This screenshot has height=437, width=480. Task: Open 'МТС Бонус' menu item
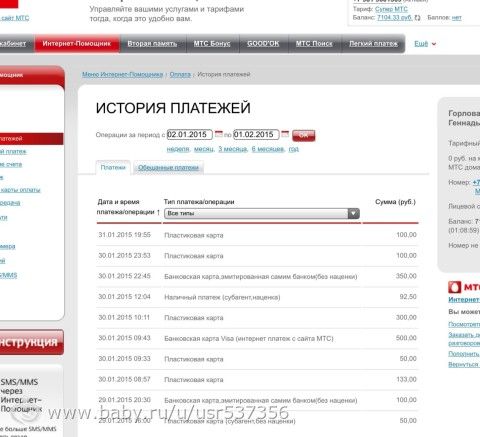pos(212,44)
